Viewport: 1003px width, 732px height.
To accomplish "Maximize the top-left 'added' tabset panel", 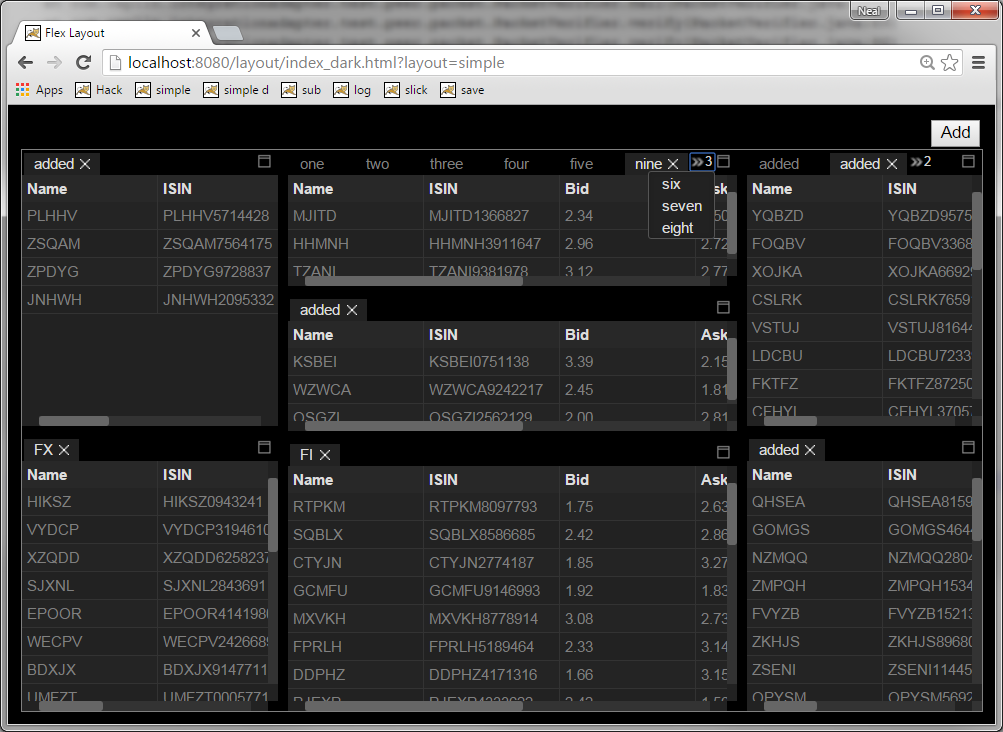I will click(x=264, y=161).
